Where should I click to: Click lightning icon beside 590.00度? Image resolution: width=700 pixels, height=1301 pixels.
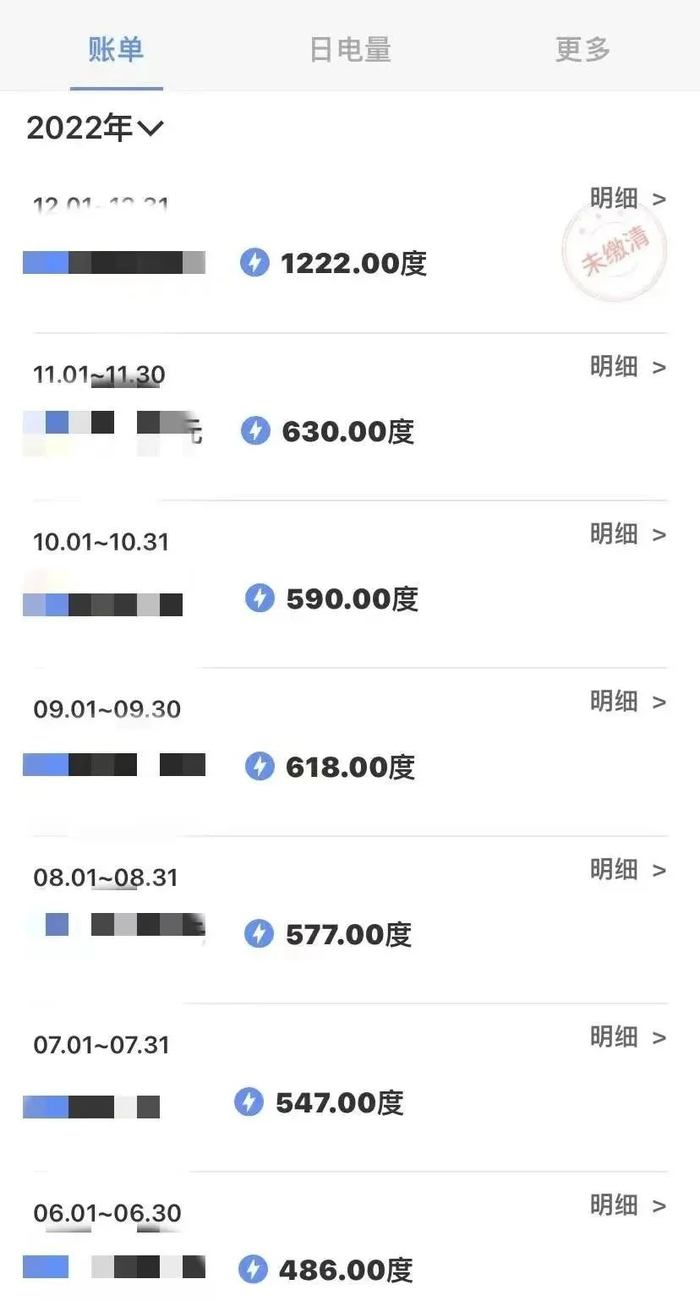click(260, 598)
